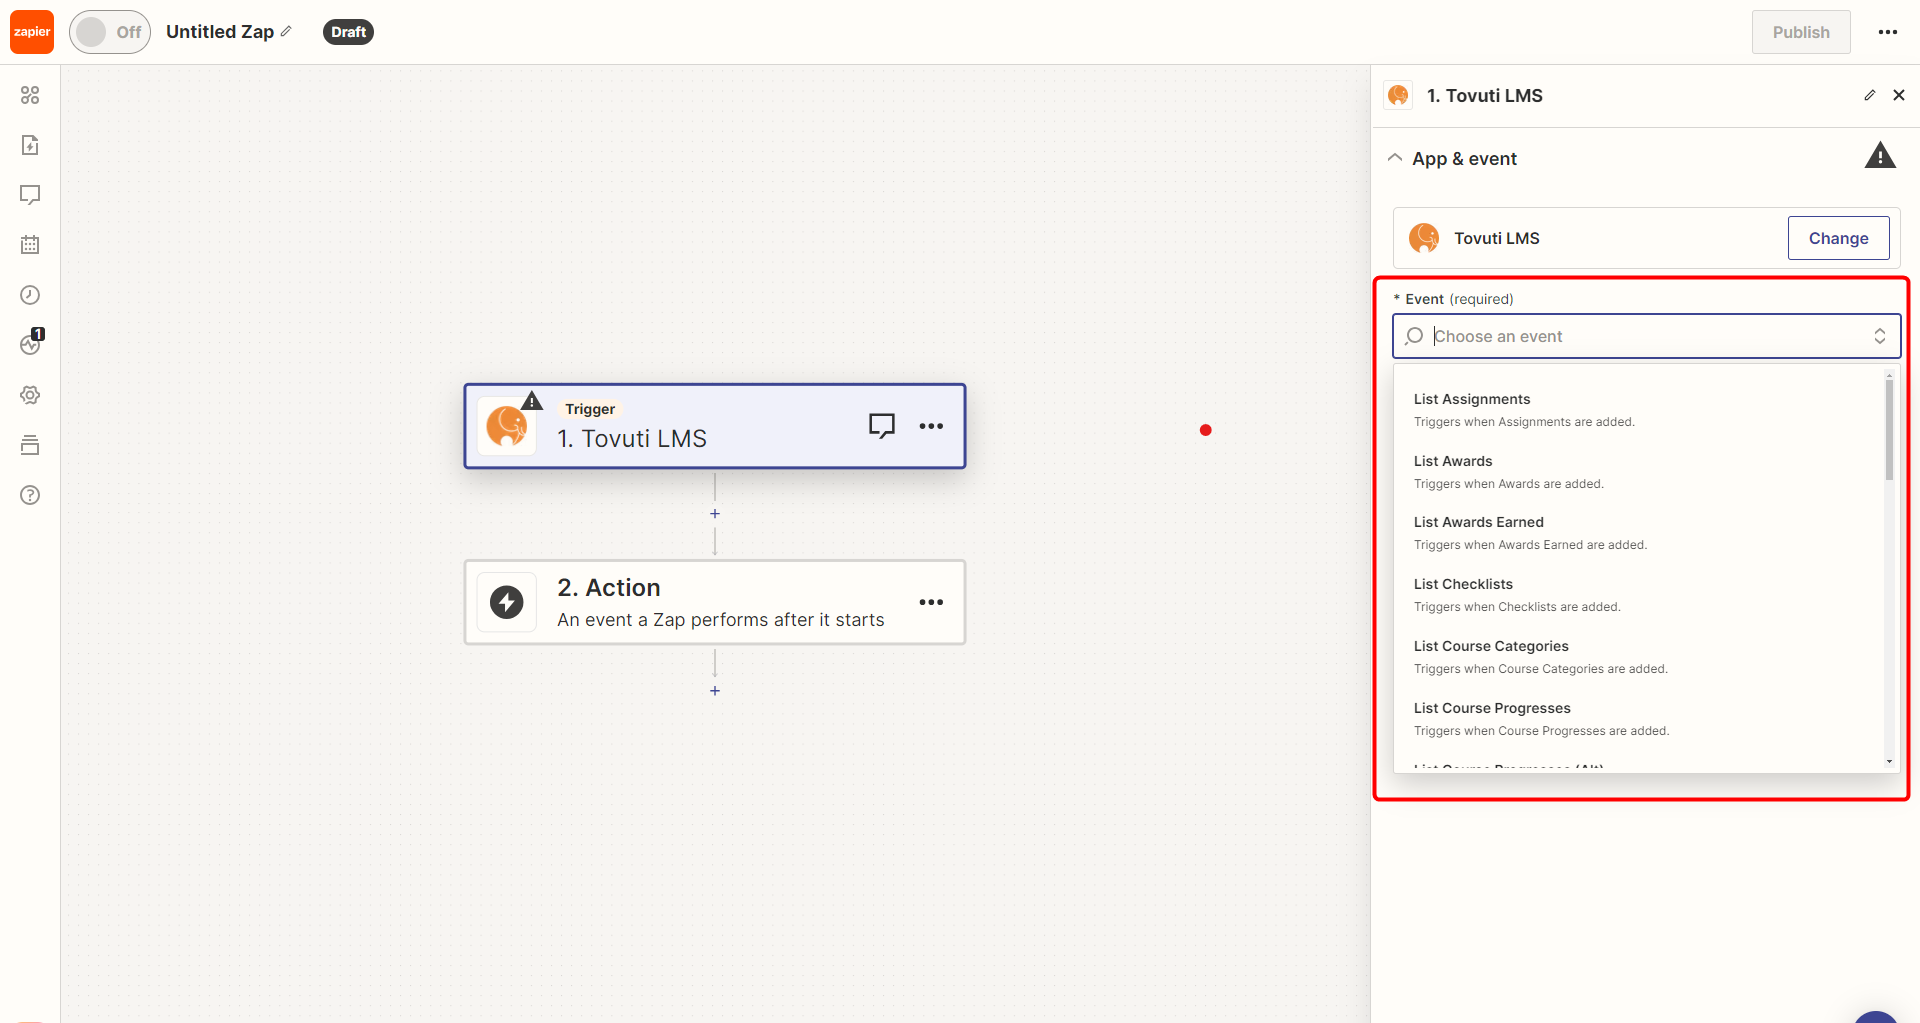Click the event list scroll-down arrow

coord(1889,762)
